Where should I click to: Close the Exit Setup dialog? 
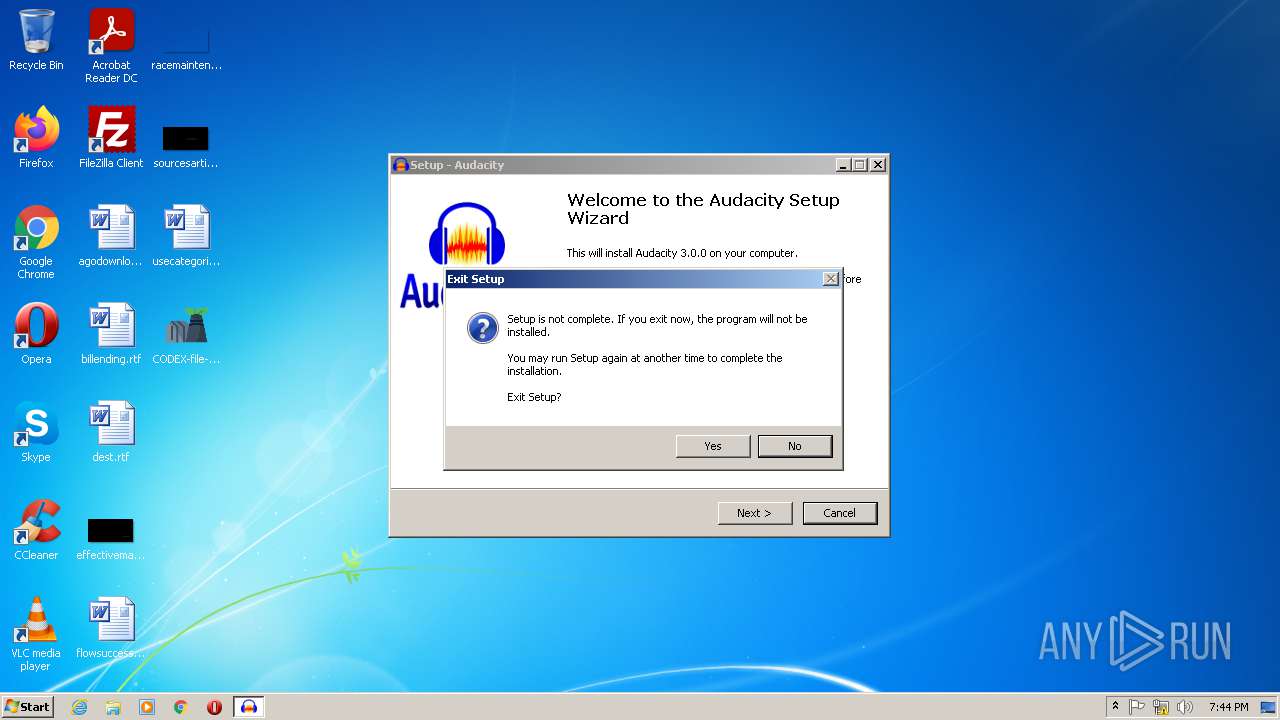pos(831,279)
